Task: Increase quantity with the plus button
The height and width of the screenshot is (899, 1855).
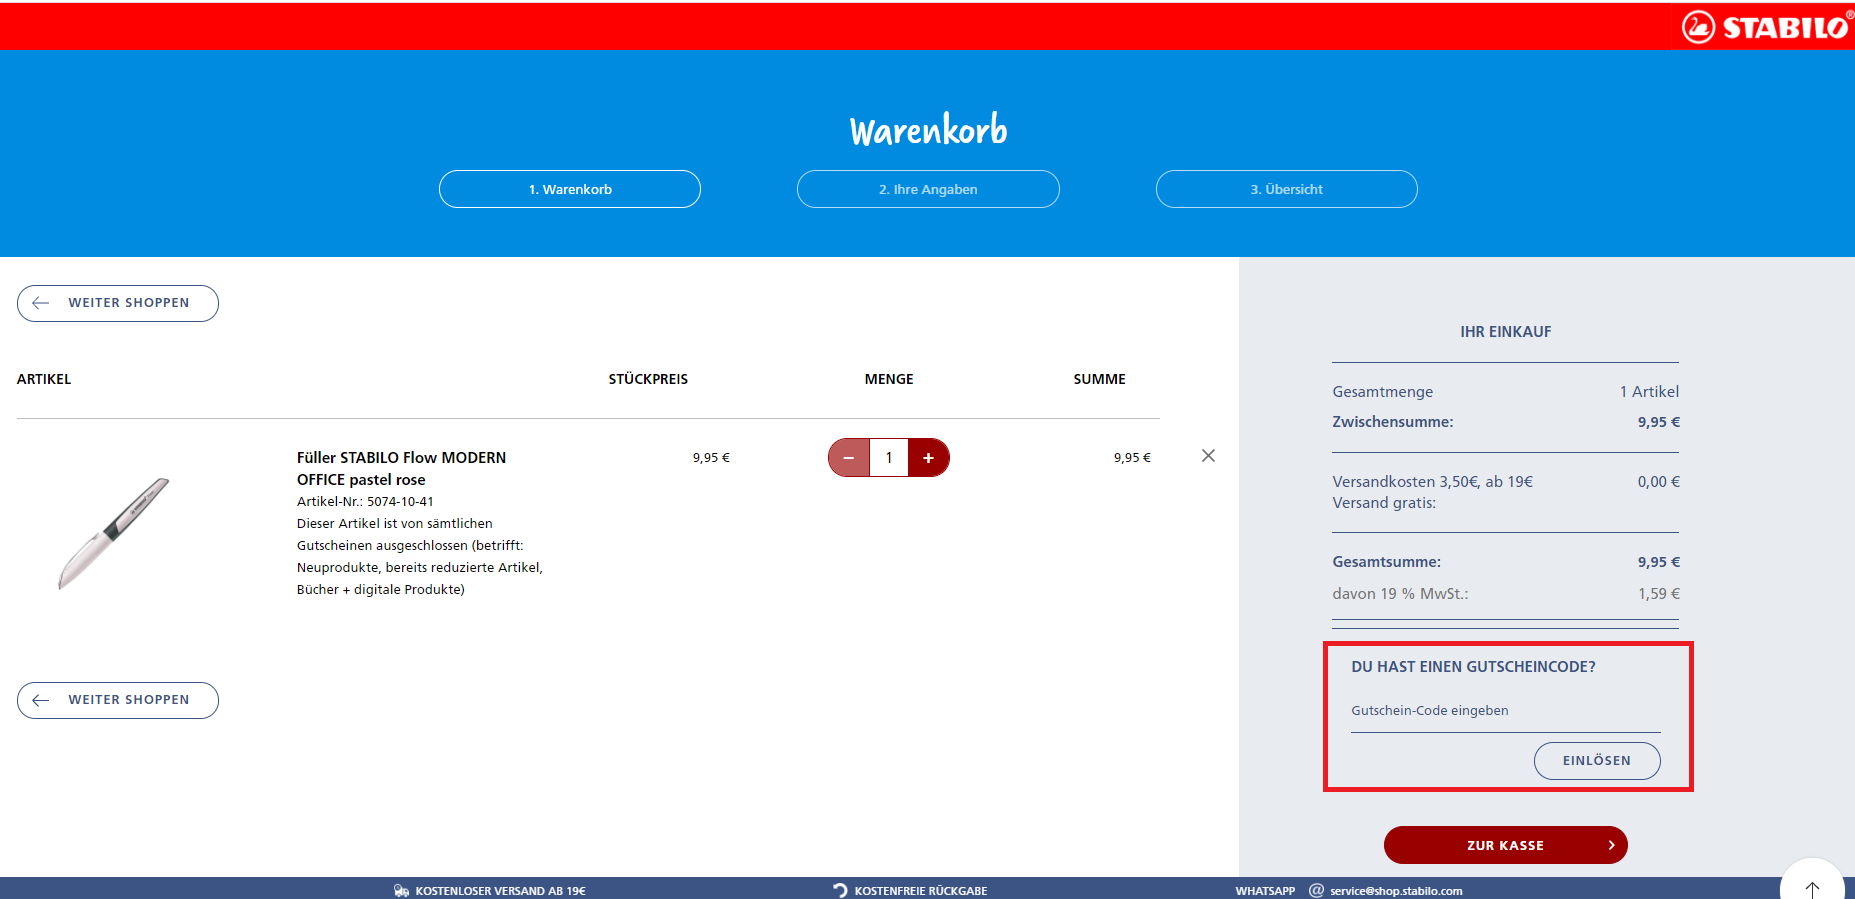Action: click(x=928, y=458)
